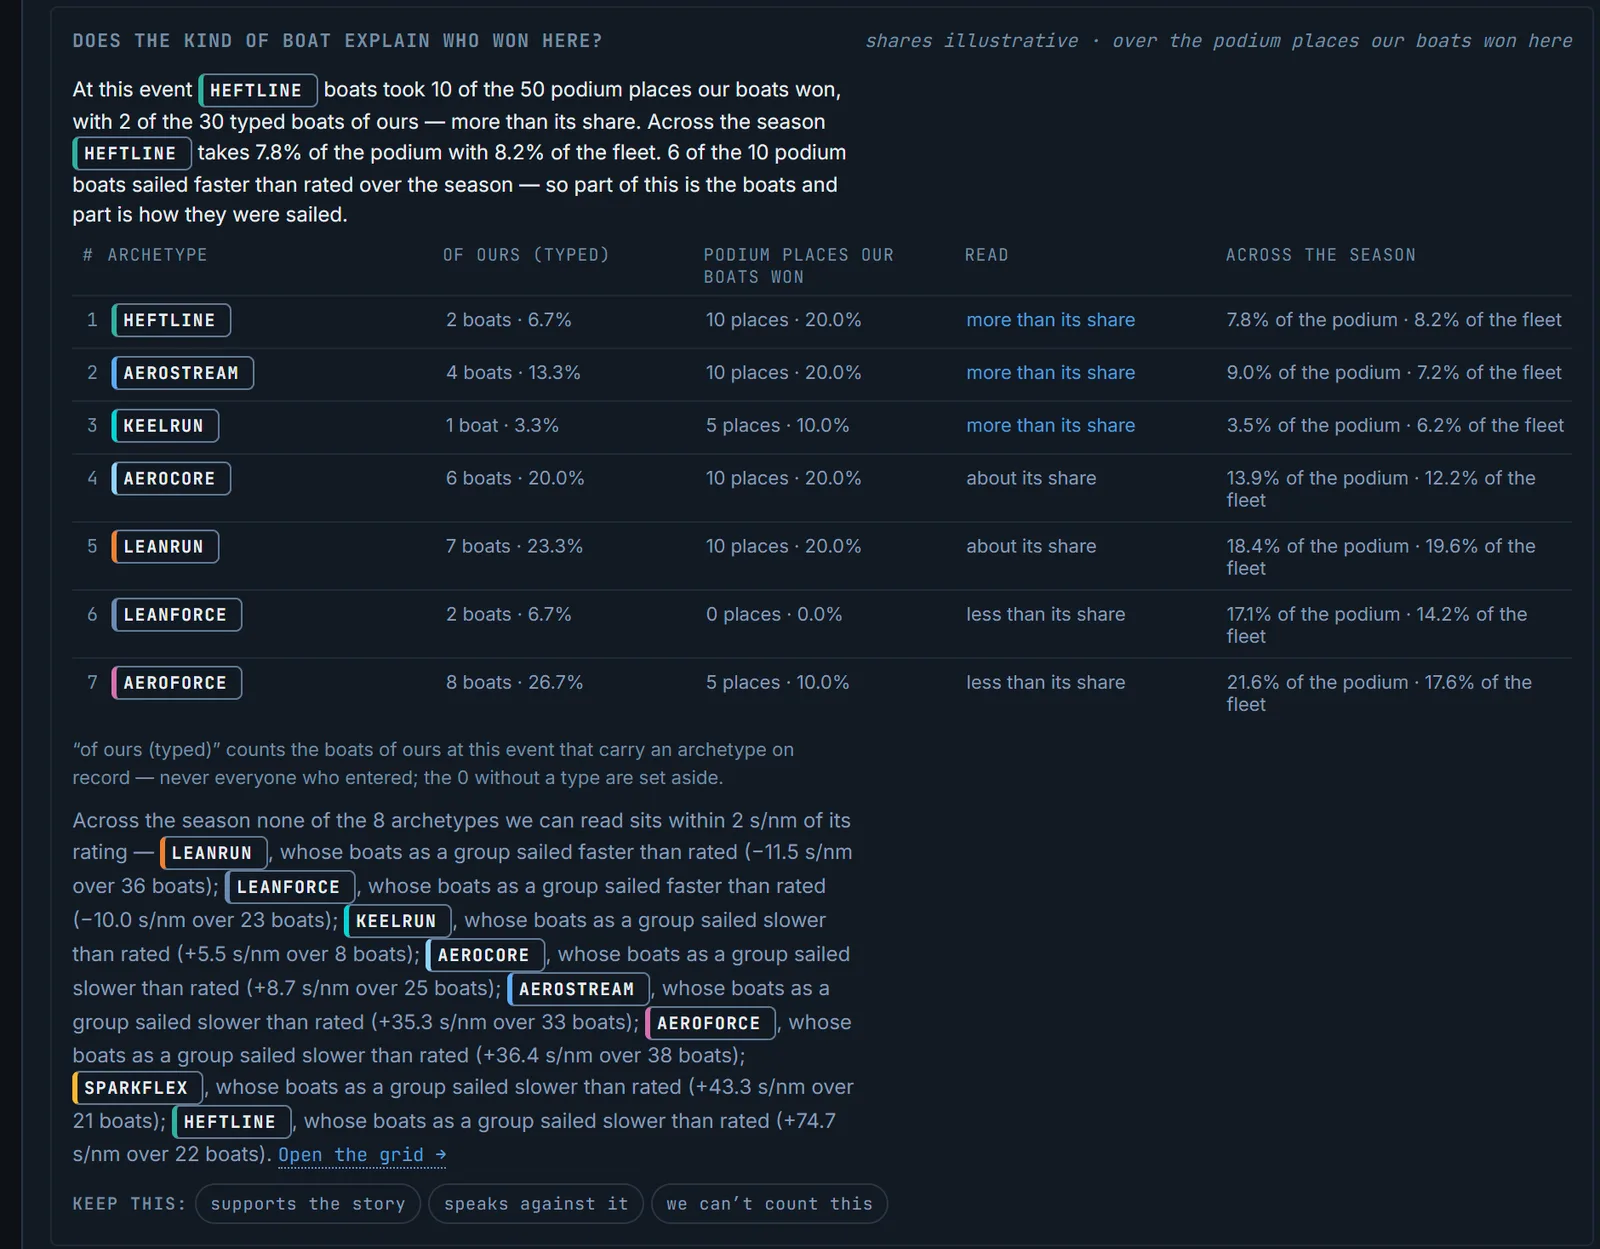Choose 'supports the story' option

[308, 1204]
